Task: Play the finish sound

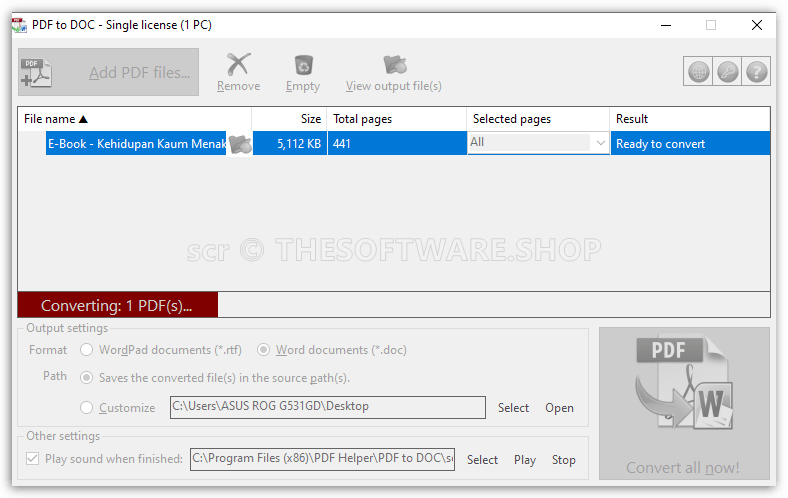Action: 525,460
